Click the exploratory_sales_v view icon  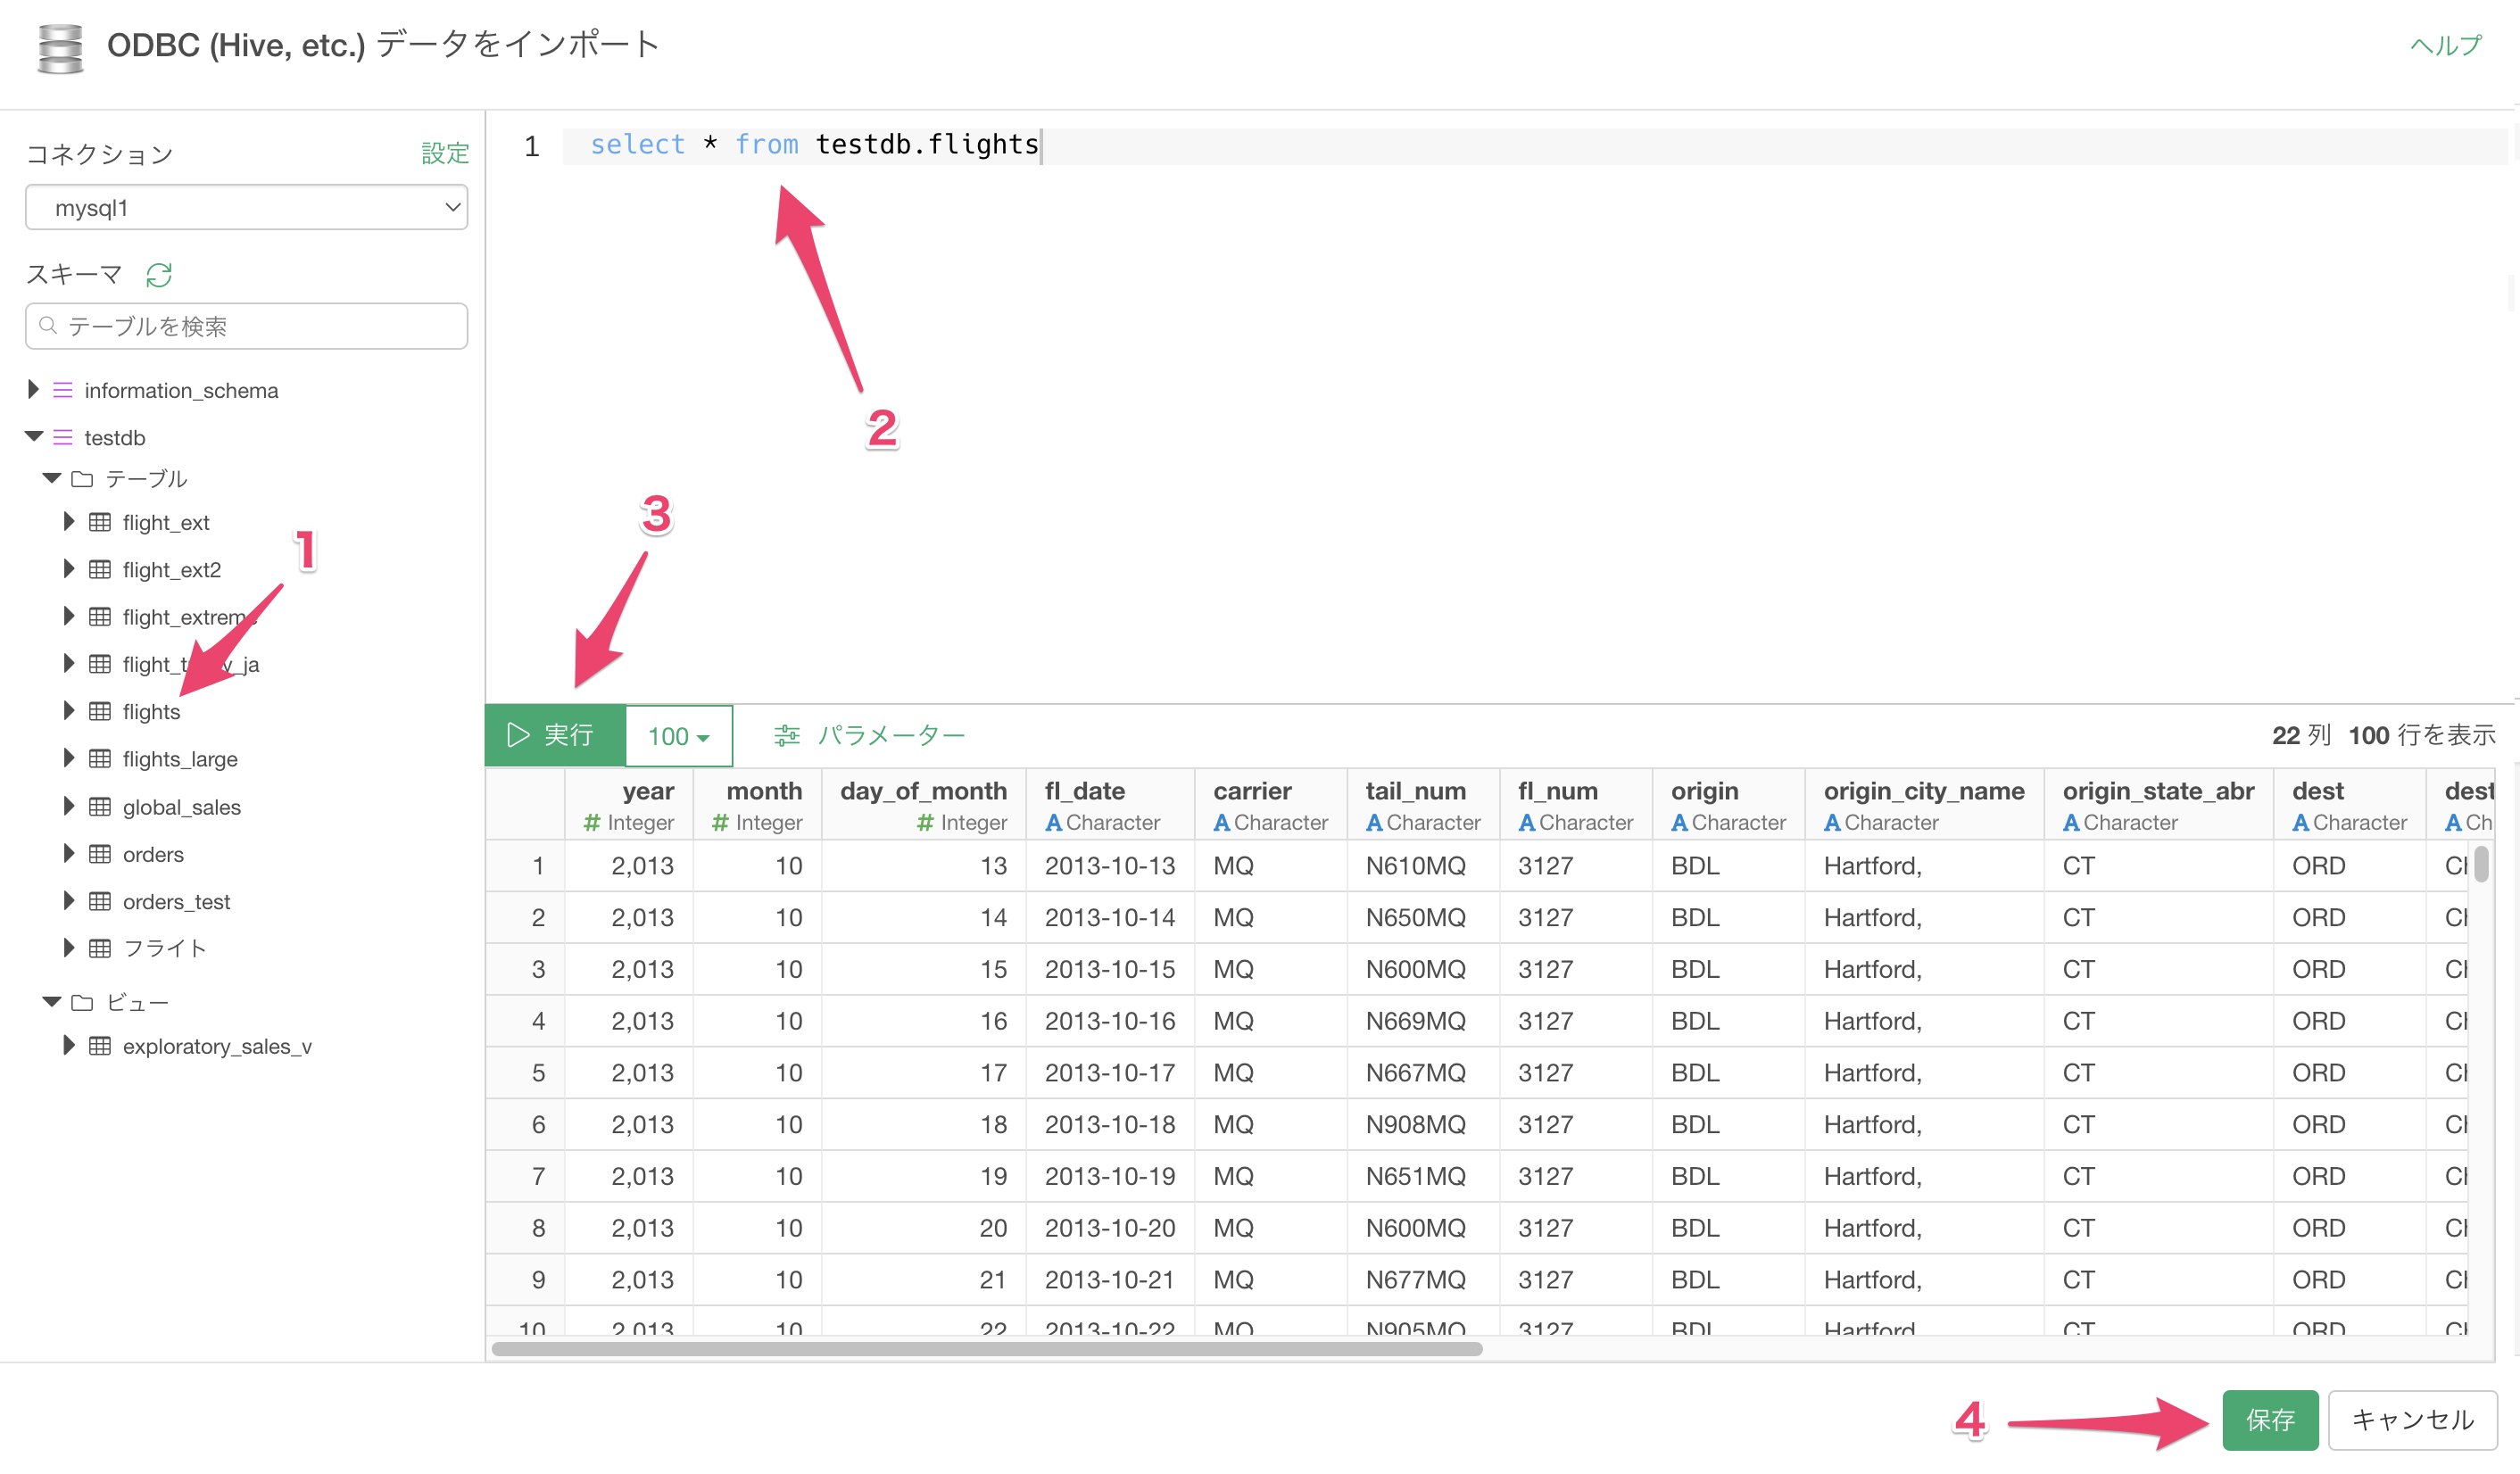point(100,1046)
